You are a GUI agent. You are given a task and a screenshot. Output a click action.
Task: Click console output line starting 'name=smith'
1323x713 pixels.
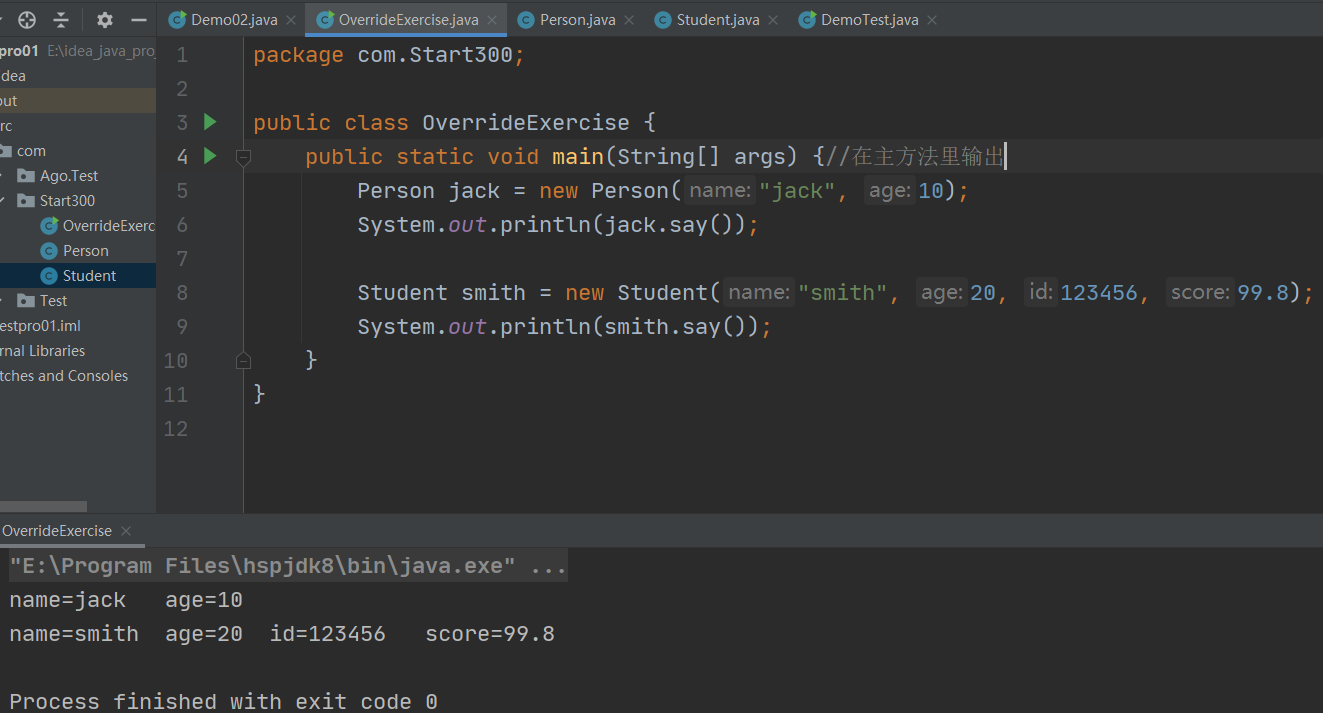[x=282, y=634]
